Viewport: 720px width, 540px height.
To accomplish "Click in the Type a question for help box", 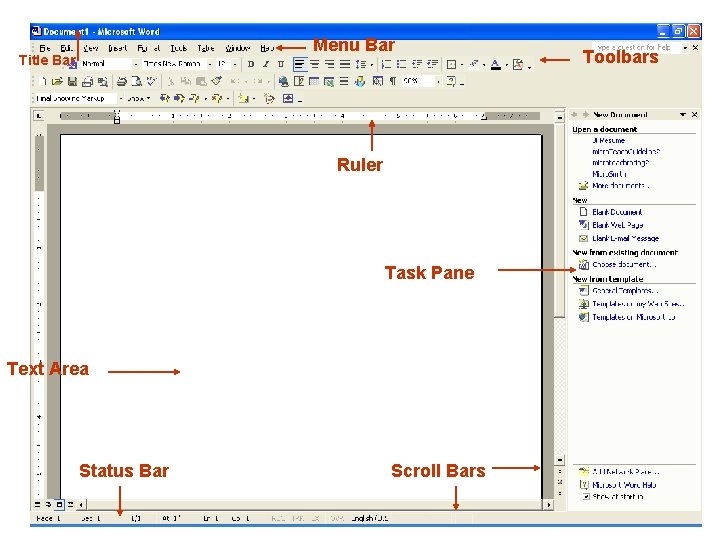I will coord(637,47).
